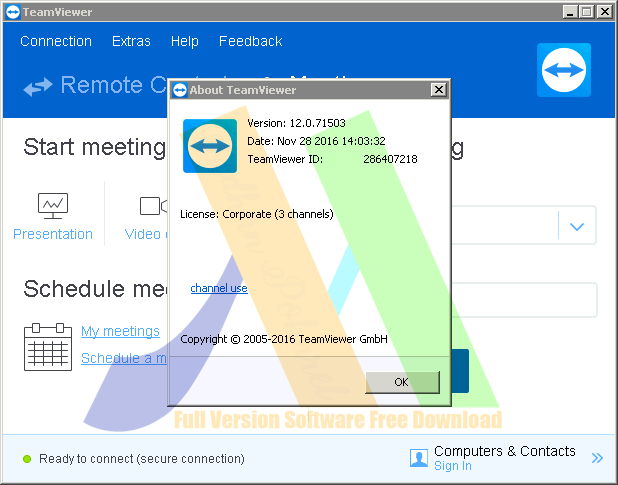Maximize the TeamViewer main window

tap(586, 12)
